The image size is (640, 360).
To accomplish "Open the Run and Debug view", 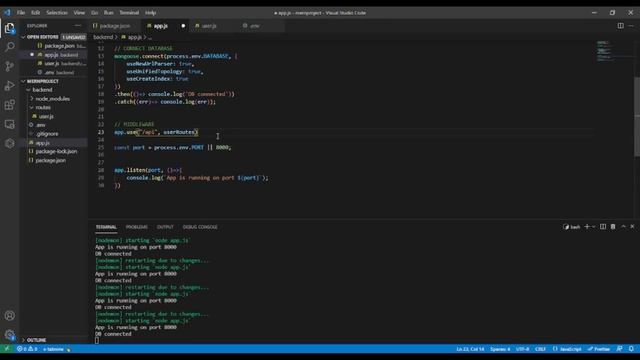I will click(9, 86).
